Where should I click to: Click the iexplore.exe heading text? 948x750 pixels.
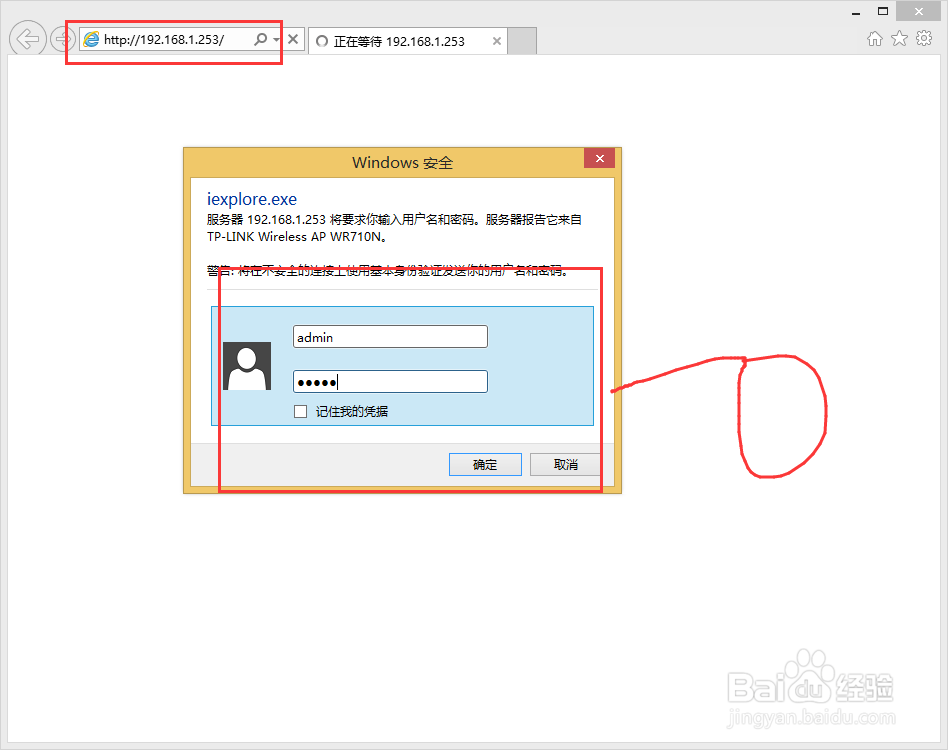click(x=251, y=199)
